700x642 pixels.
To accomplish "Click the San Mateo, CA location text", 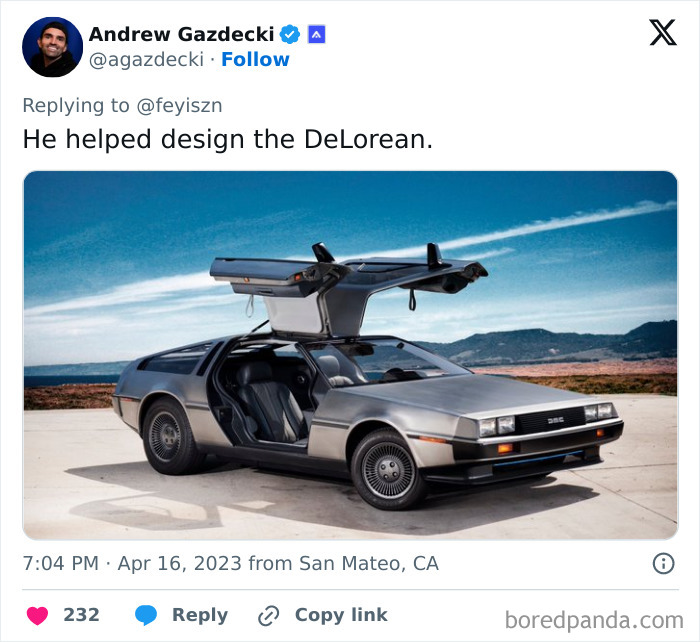I will pyautogui.click(x=369, y=563).
